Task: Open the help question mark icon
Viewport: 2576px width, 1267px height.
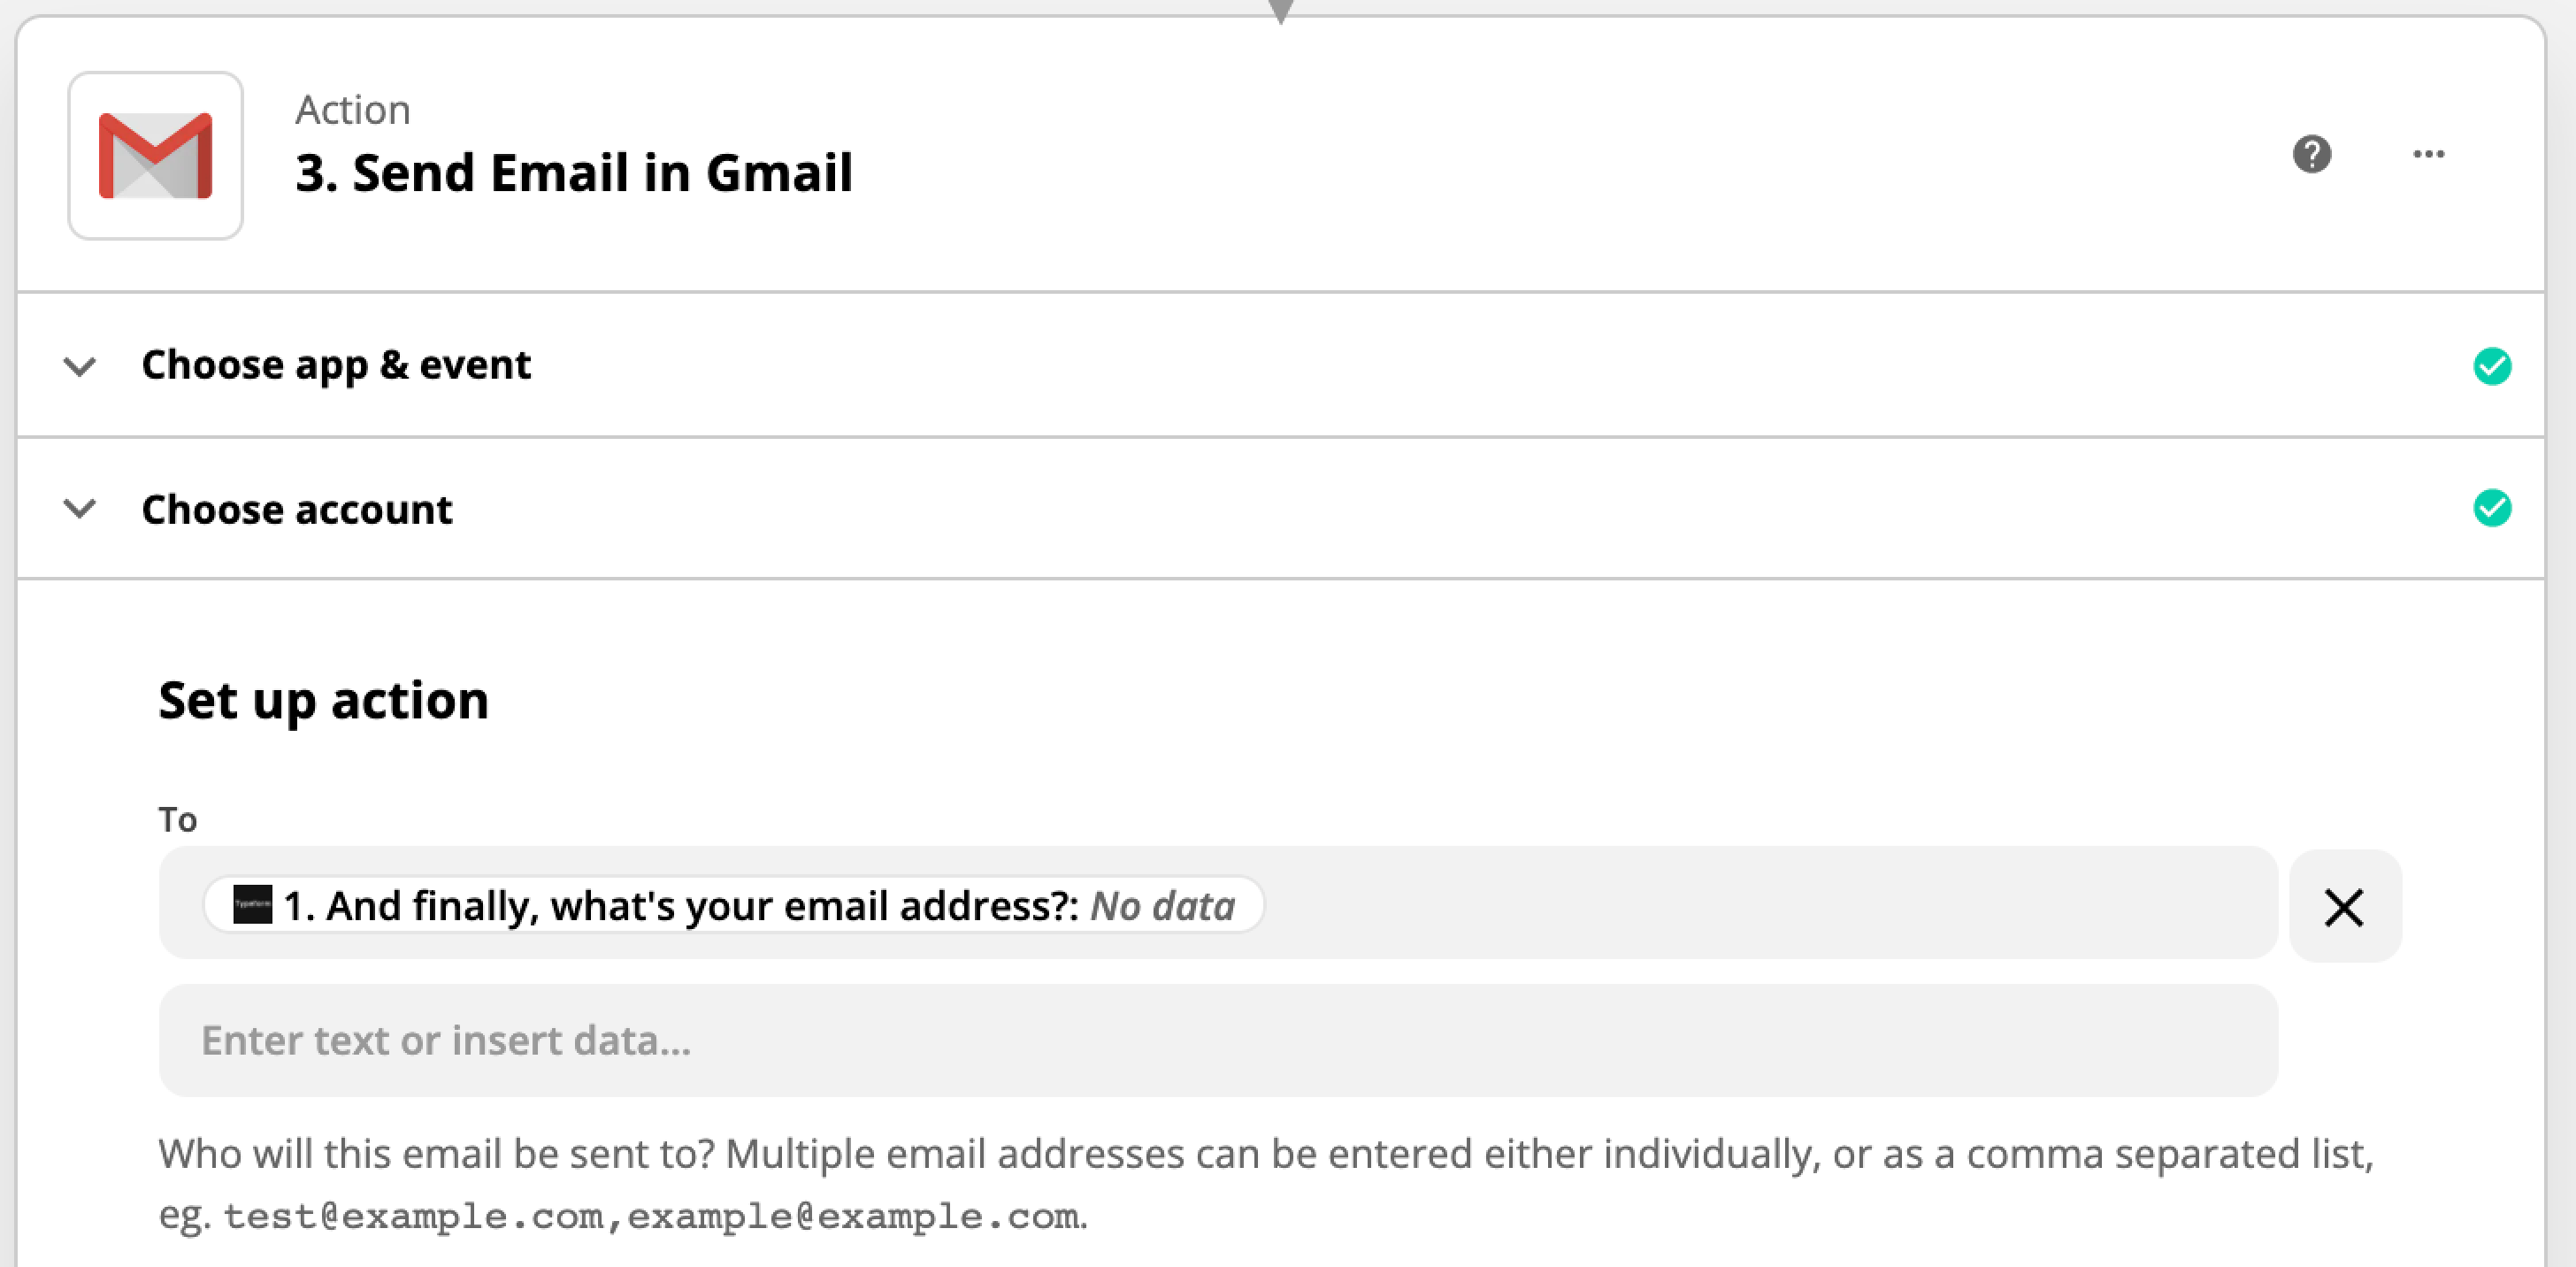Action: click(2311, 154)
